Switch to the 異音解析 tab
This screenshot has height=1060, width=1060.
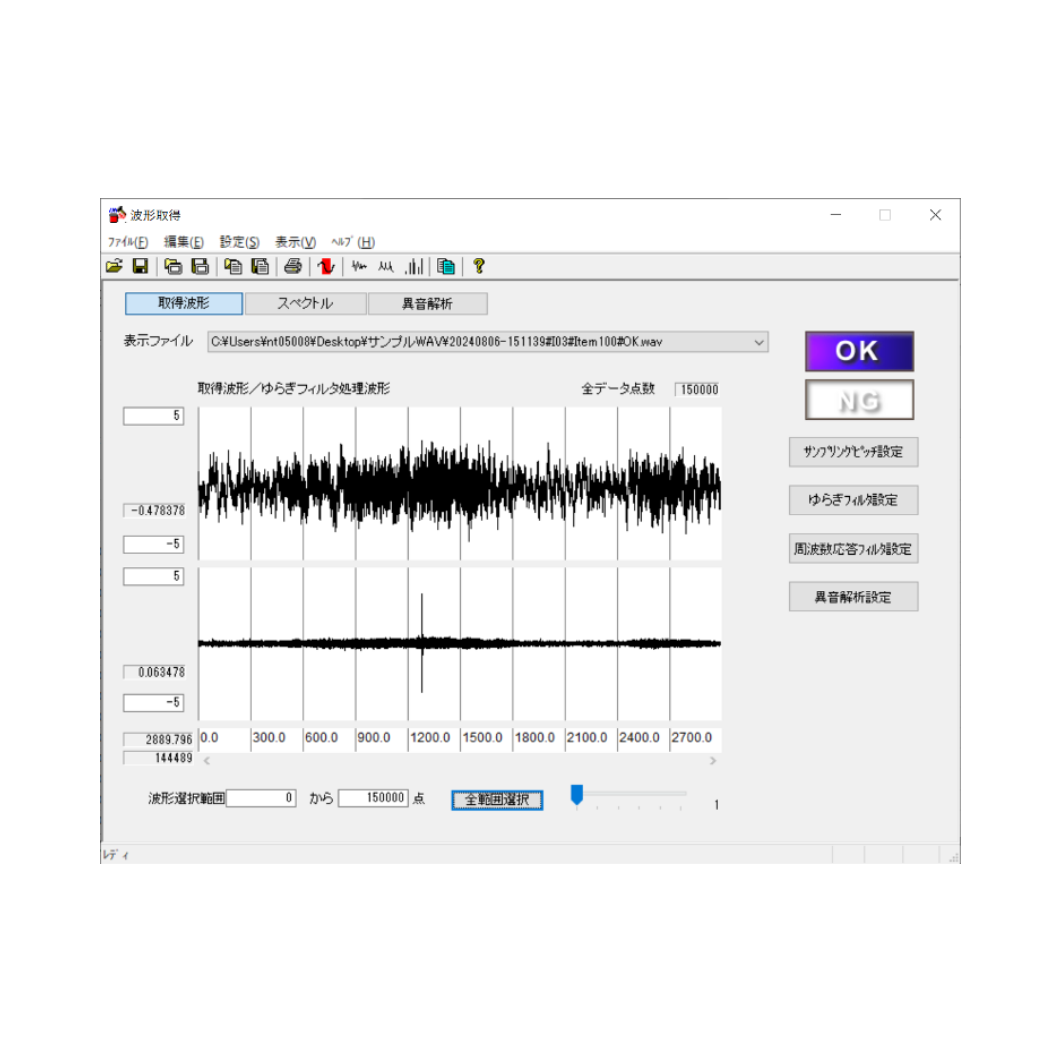pyautogui.click(x=427, y=303)
